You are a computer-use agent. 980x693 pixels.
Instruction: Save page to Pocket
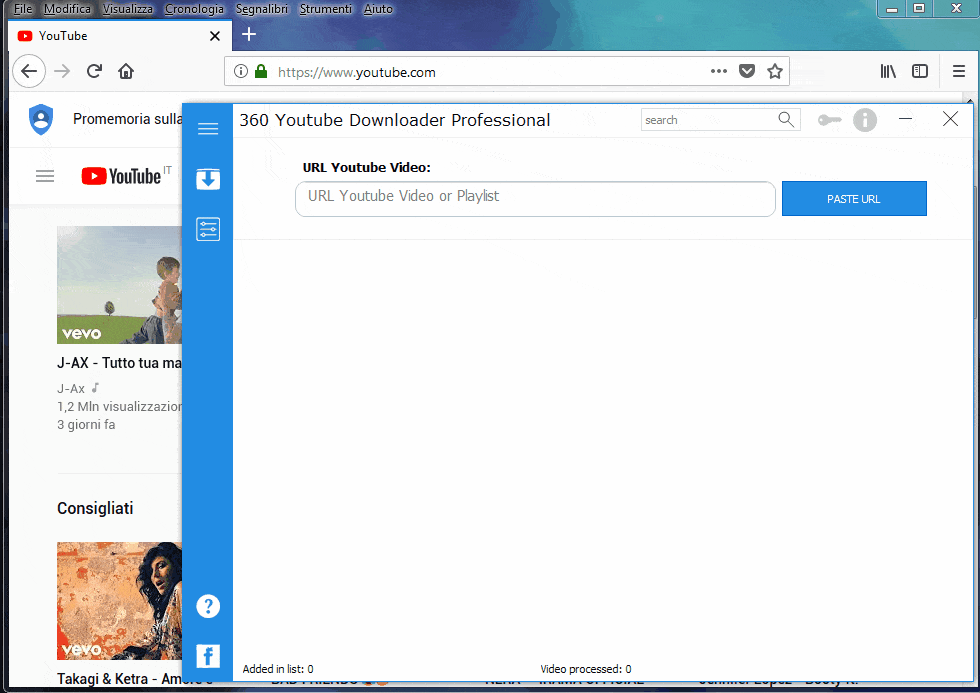(x=747, y=71)
